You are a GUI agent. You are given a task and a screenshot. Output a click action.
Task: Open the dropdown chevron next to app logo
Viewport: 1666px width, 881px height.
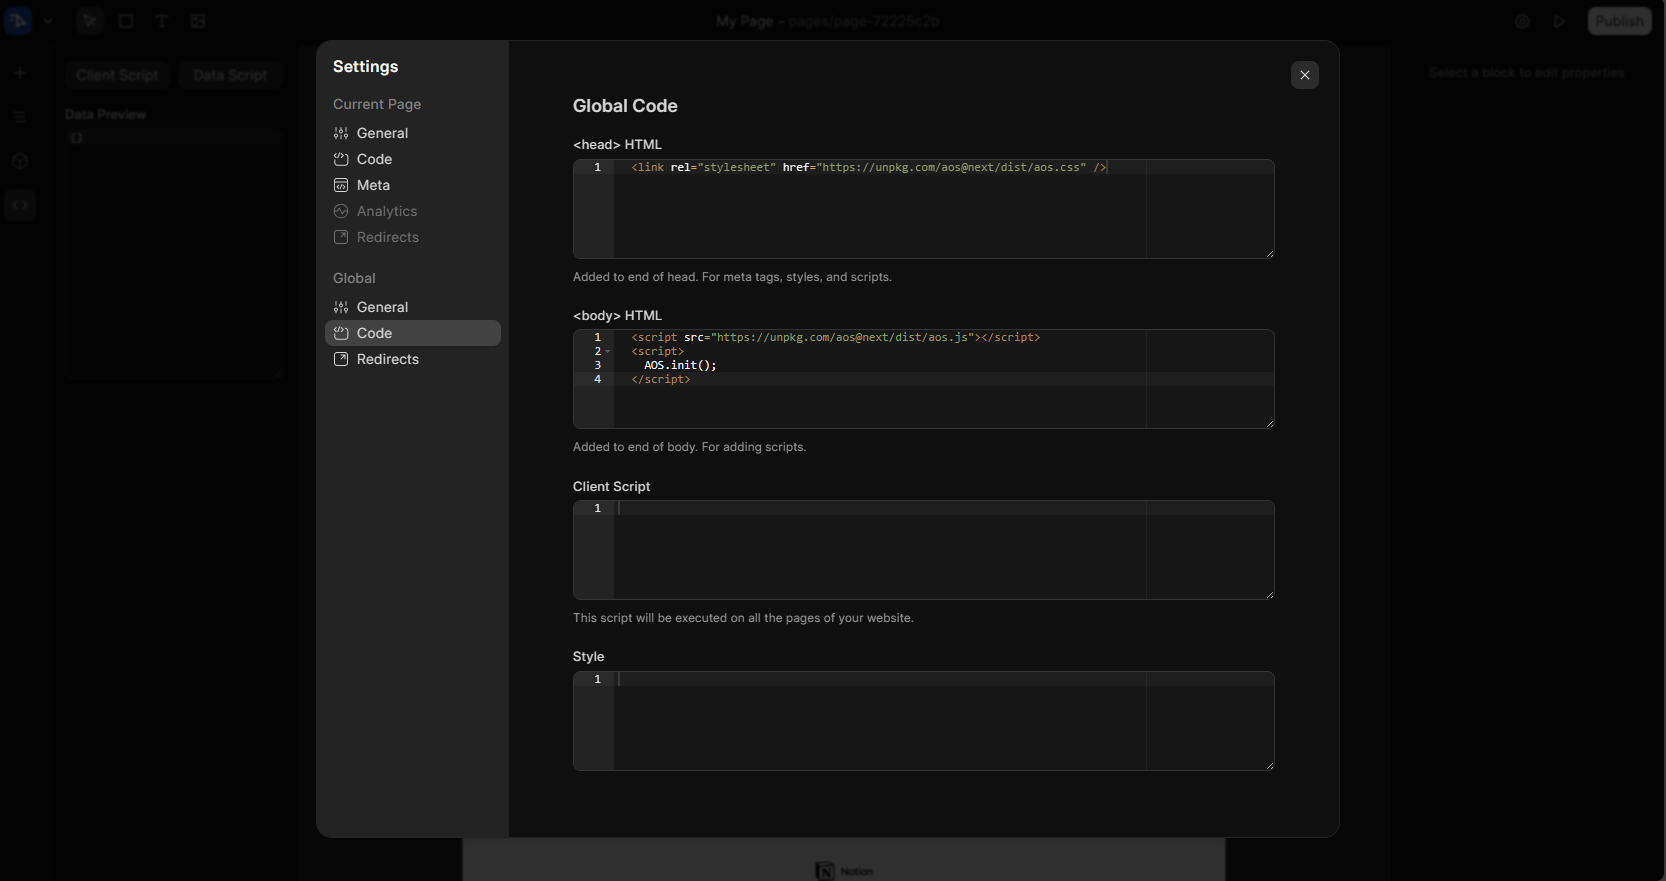click(x=47, y=21)
